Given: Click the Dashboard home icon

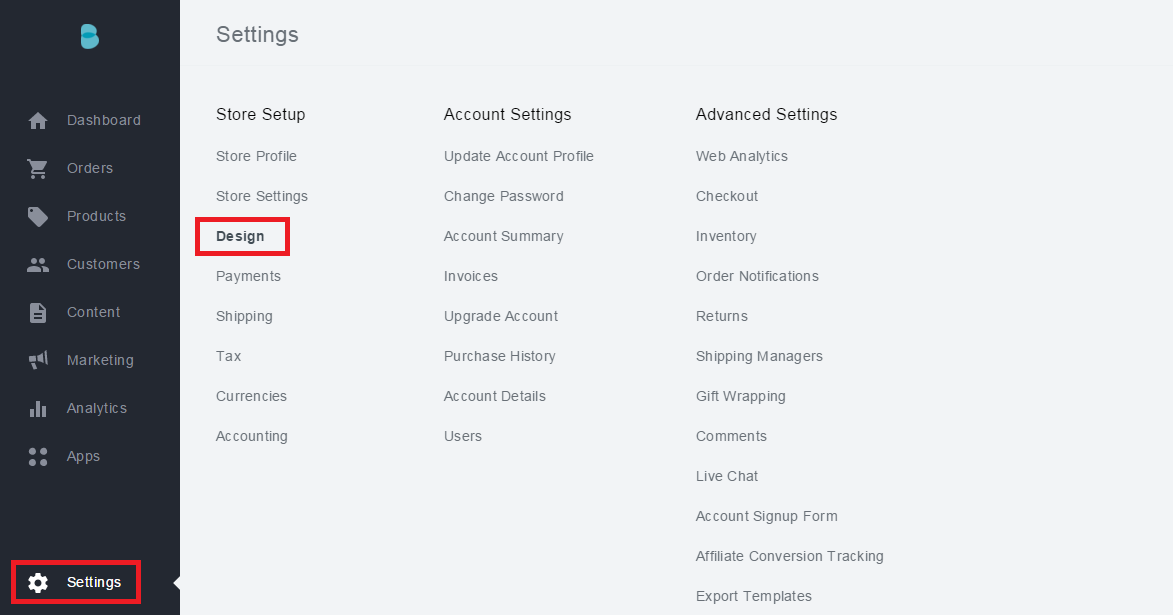Looking at the screenshot, I should (x=38, y=121).
